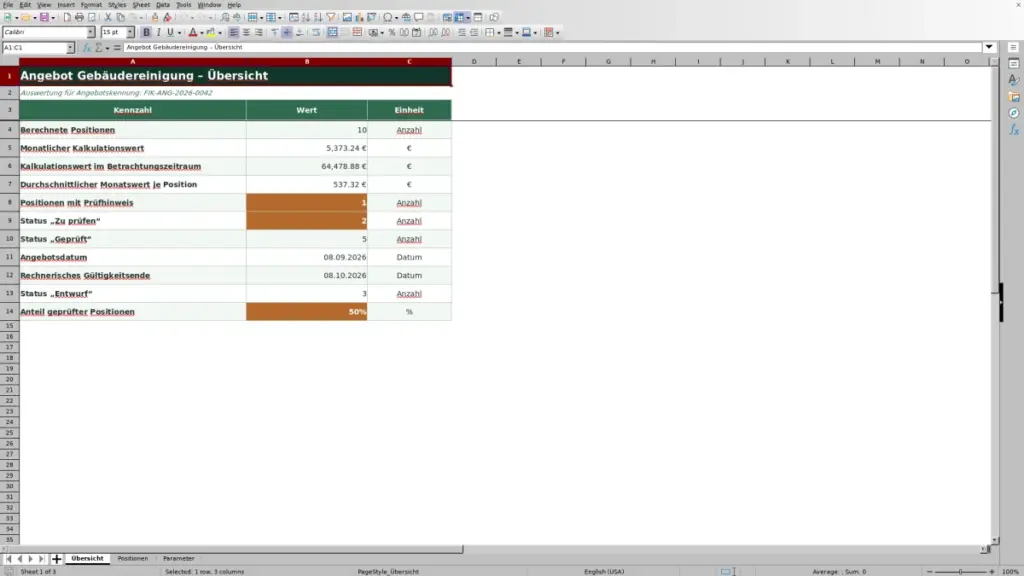Save the document with the Save icon
Viewport: 1024px width, 576px height.
(44, 18)
